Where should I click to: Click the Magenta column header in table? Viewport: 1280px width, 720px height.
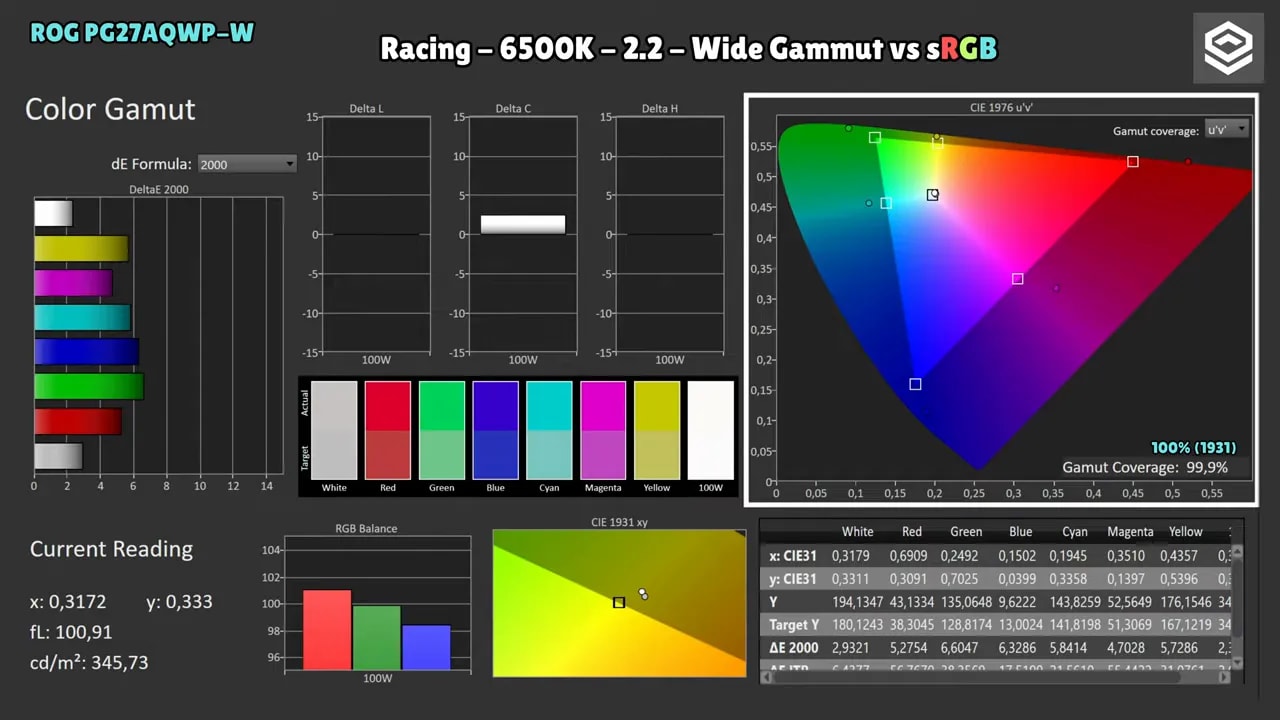[1130, 532]
